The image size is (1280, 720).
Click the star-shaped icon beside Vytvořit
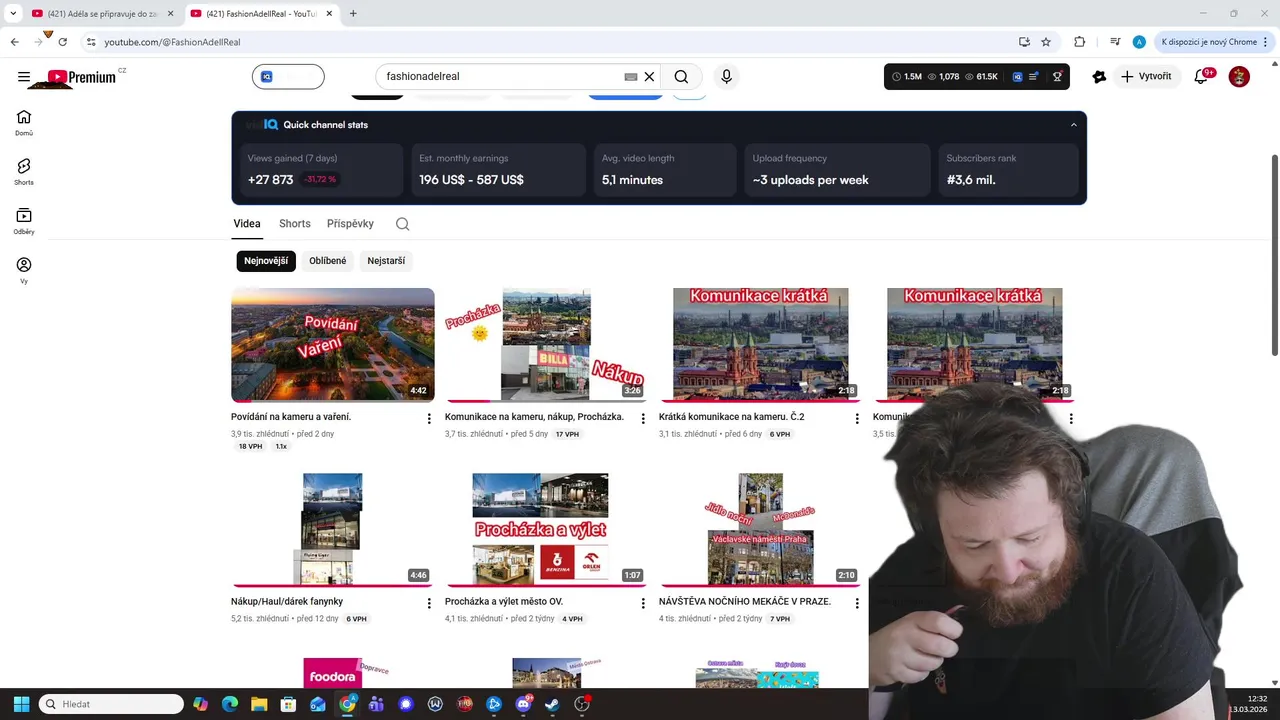click(1099, 77)
